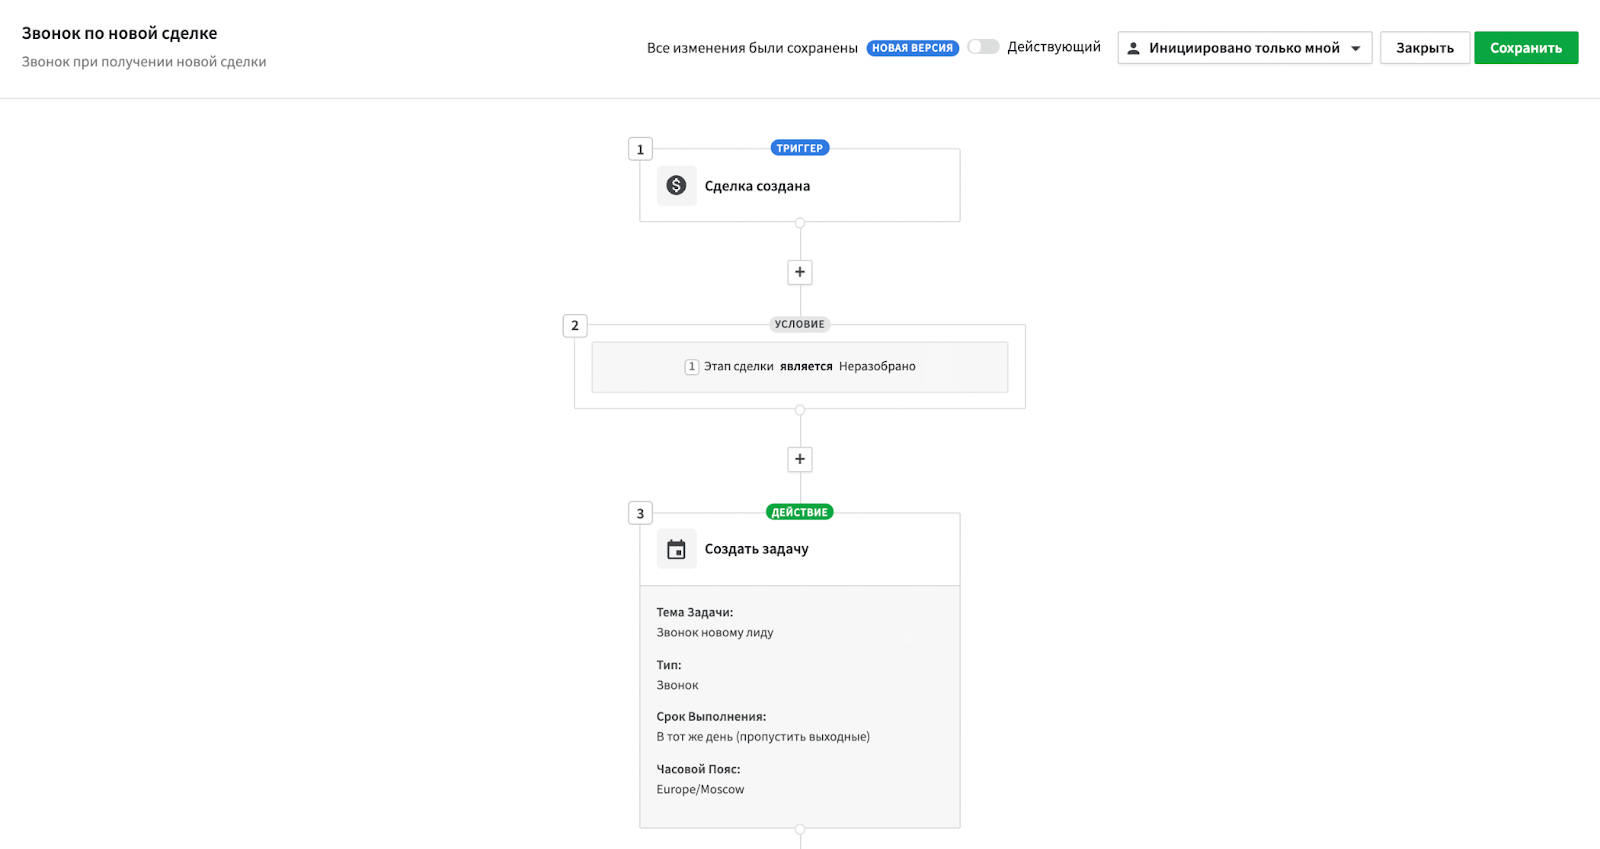Click the Звонок по новой сделке title
Screen dimensions: 1600x849
pyautogui.click(x=120, y=33)
